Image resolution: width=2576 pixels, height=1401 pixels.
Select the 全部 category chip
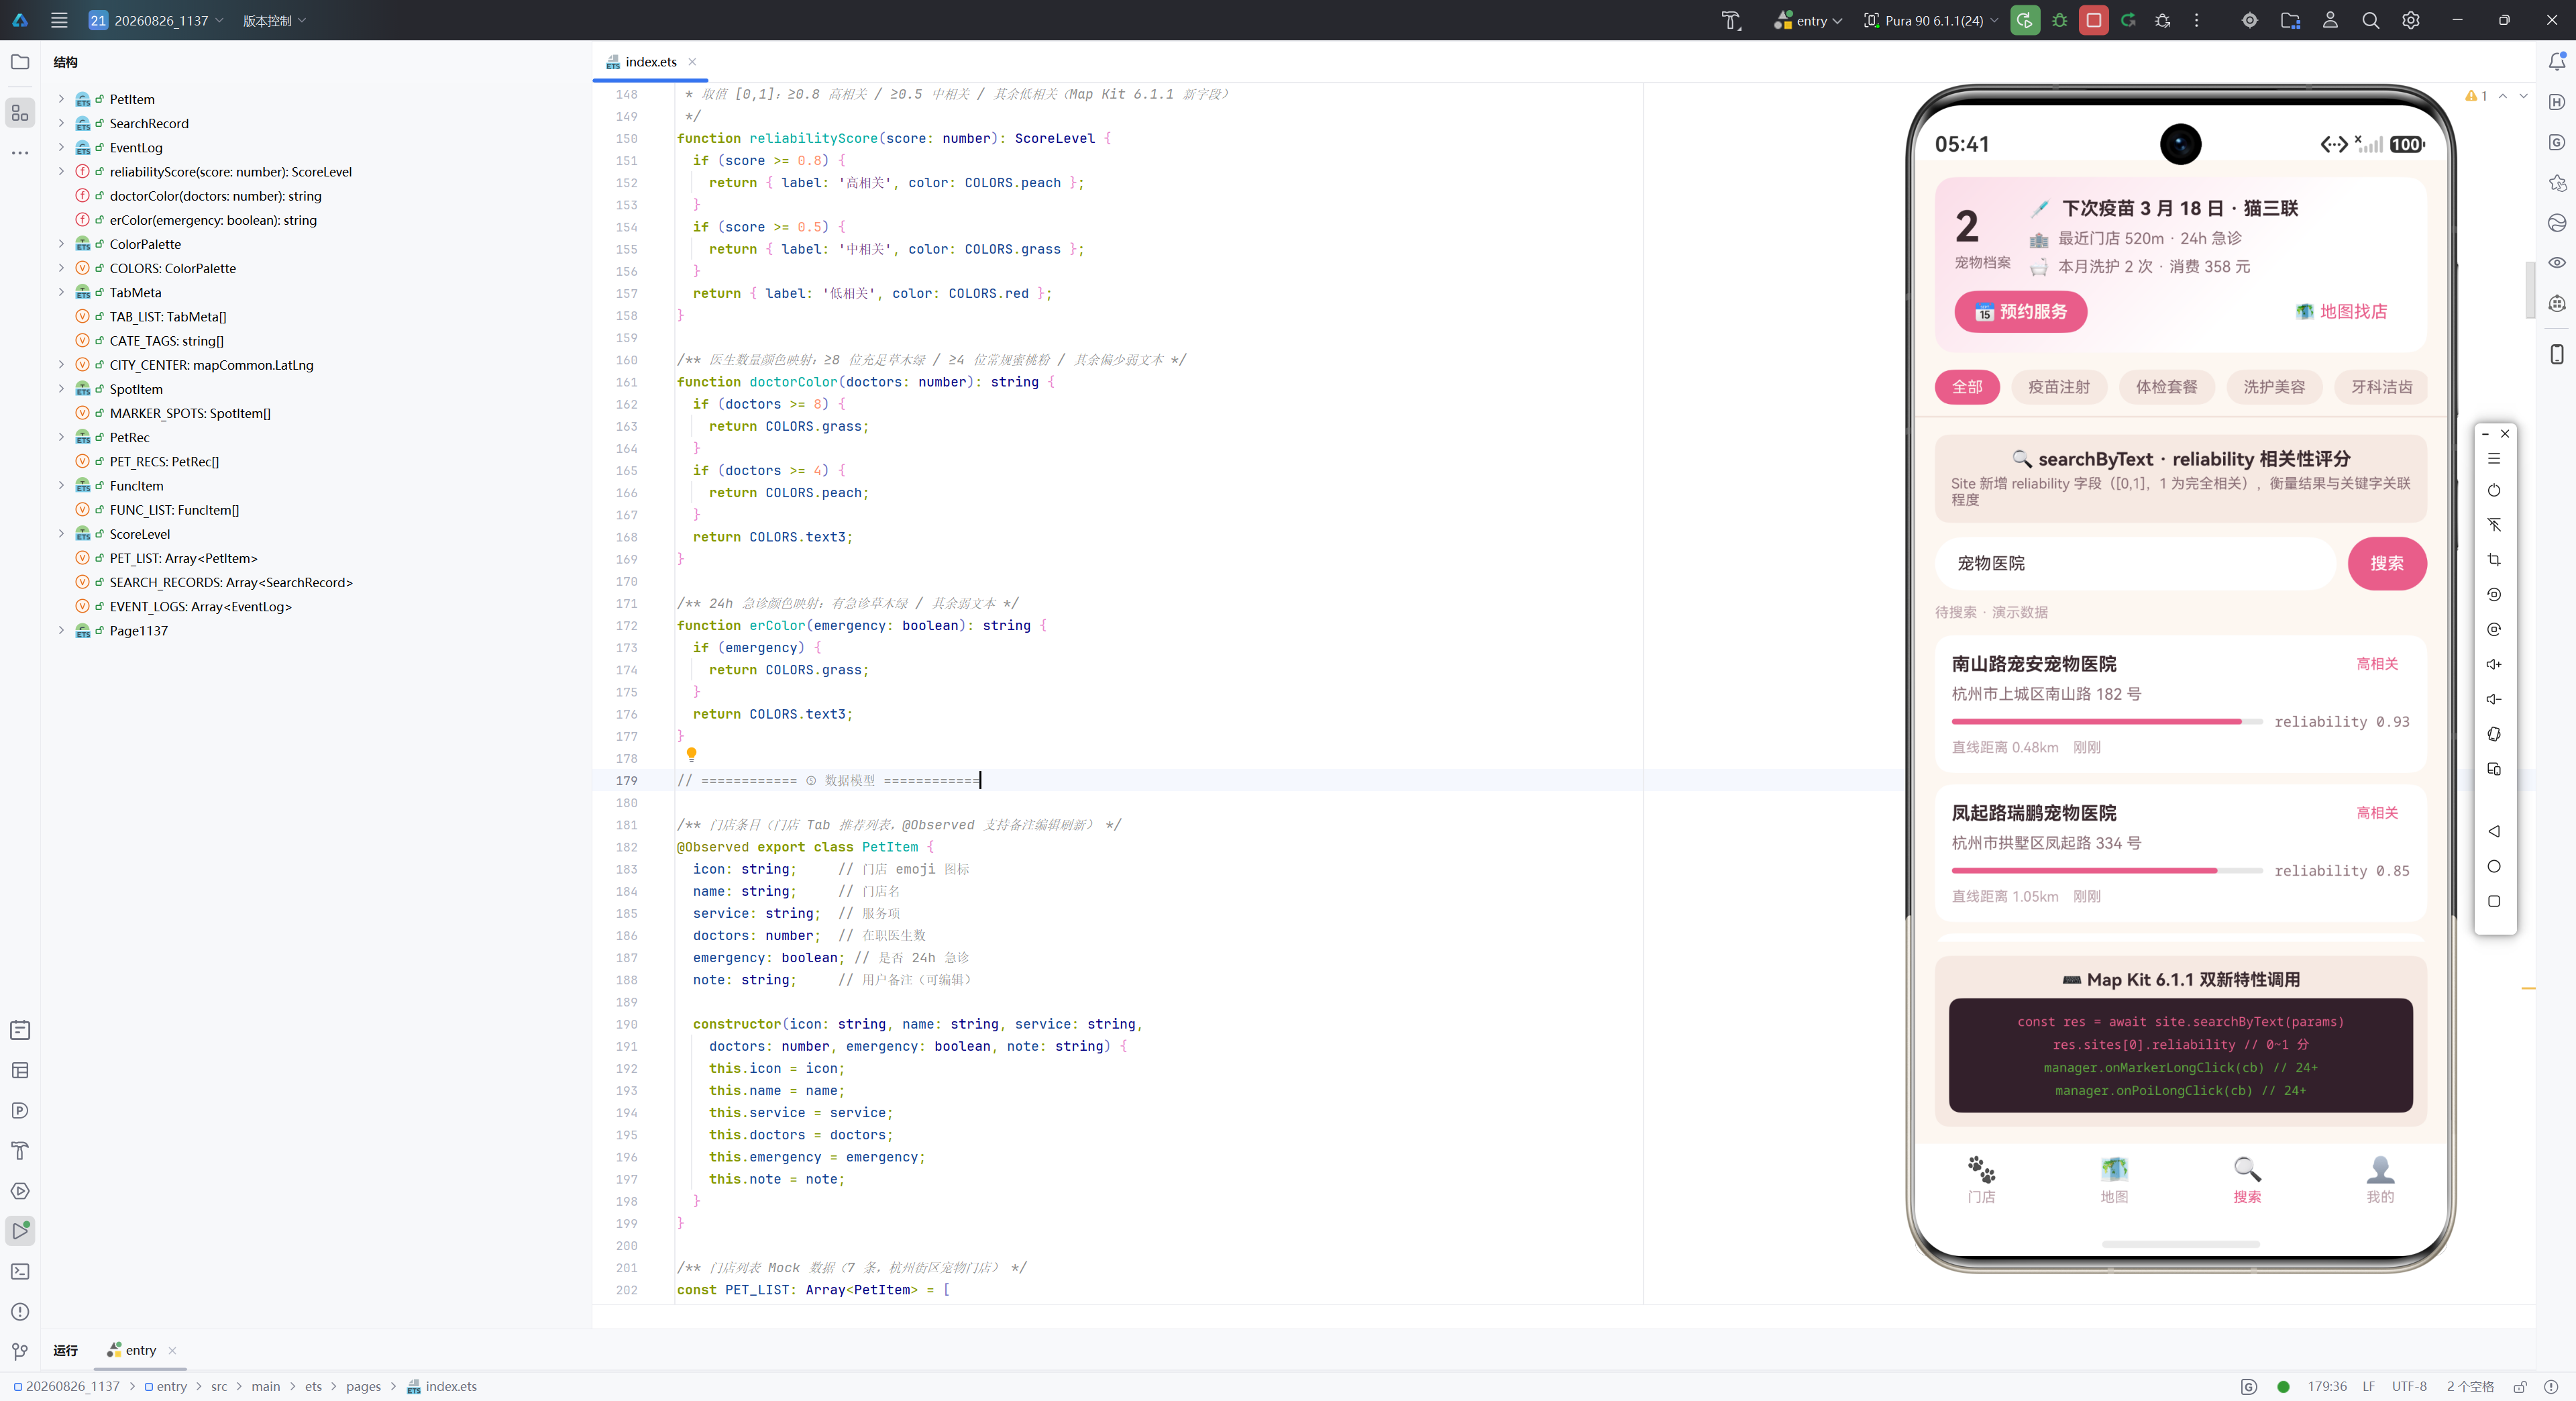point(1967,387)
